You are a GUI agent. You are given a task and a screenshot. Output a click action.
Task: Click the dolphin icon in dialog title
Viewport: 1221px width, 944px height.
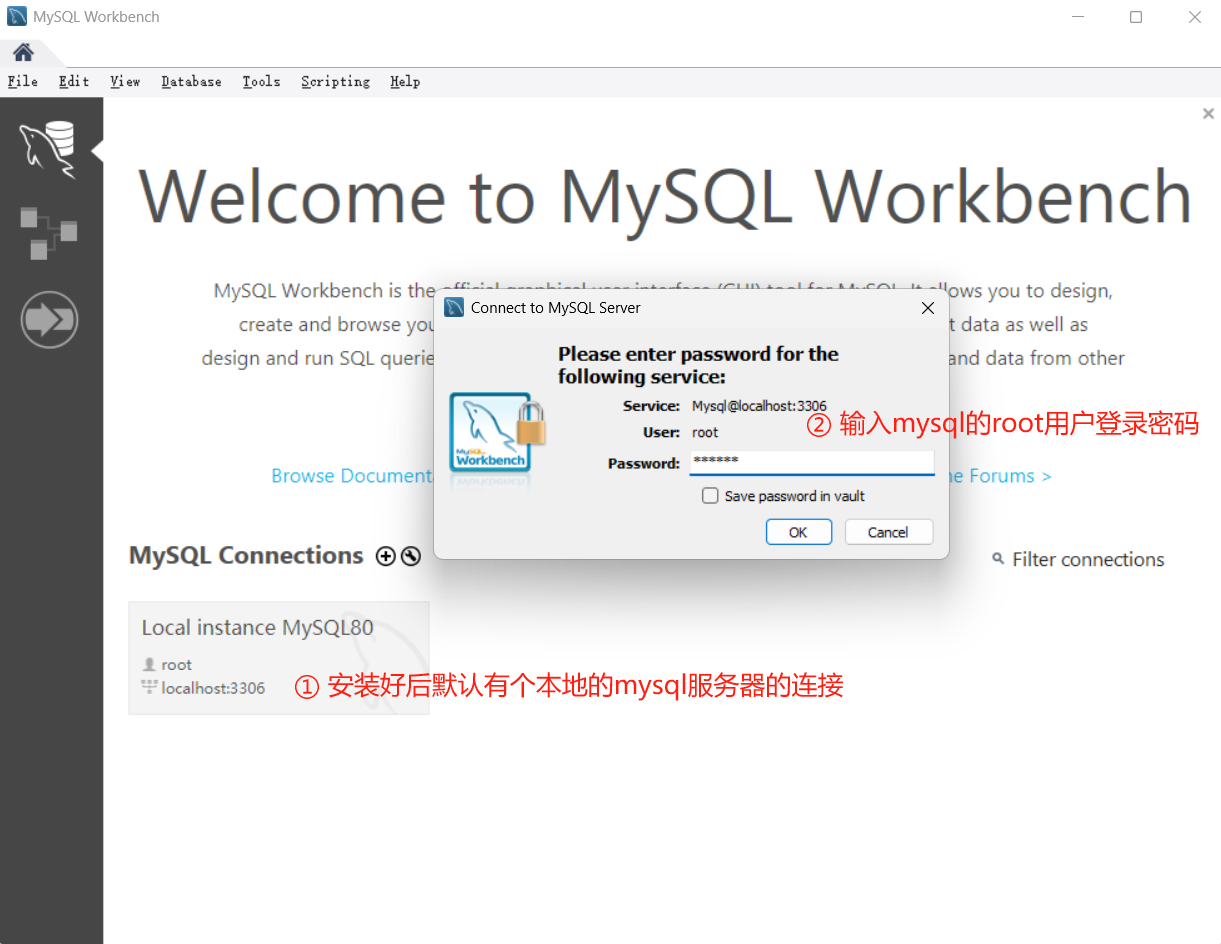point(455,308)
